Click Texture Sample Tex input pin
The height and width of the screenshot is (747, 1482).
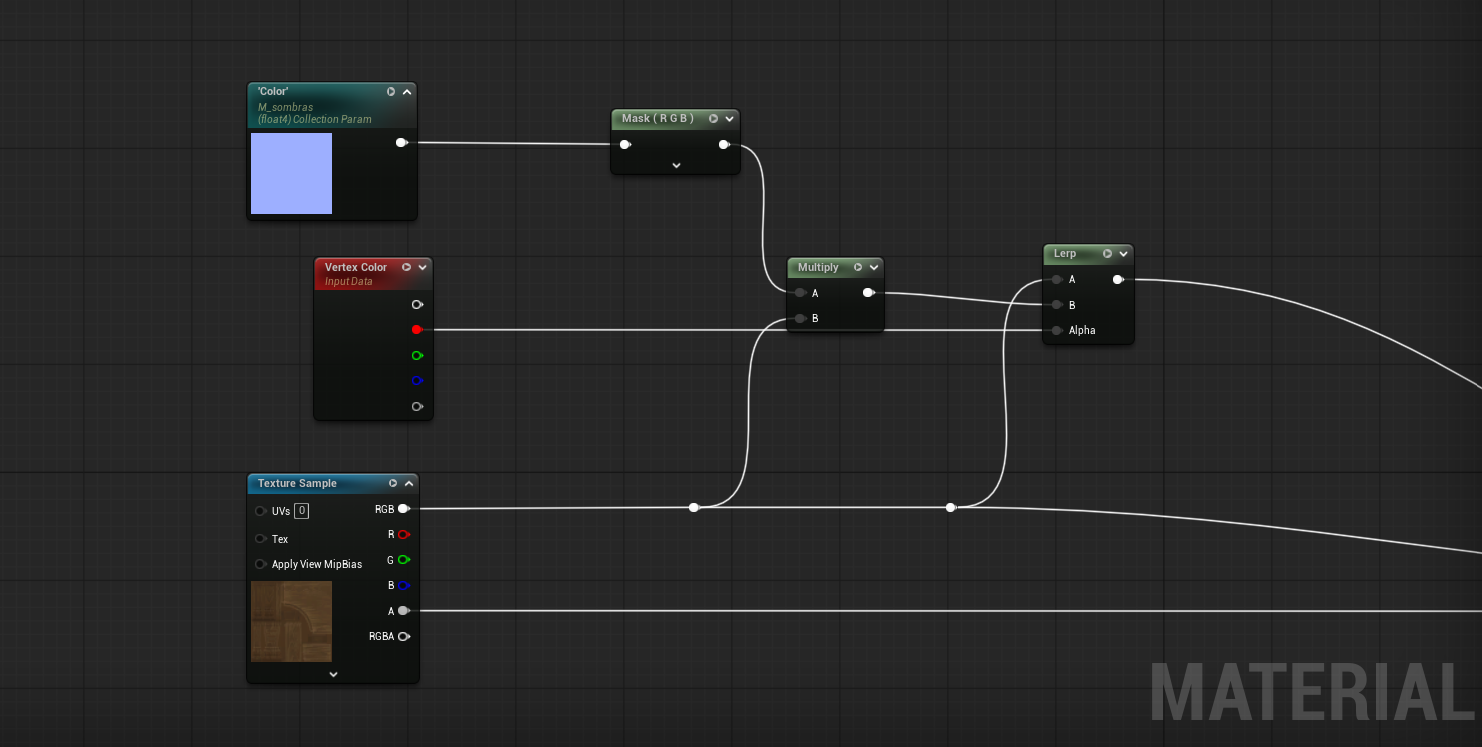pyautogui.click(x=261, y=539)
